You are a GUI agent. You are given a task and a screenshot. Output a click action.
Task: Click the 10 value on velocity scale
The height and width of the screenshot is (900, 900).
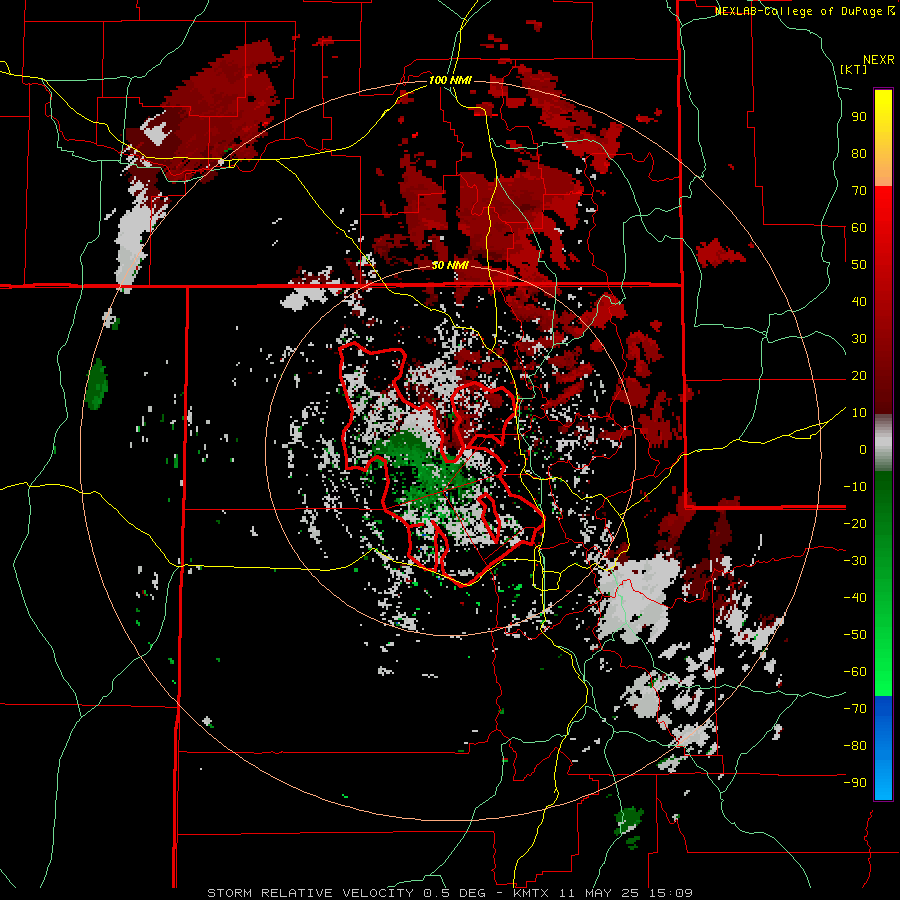point(859,413)
